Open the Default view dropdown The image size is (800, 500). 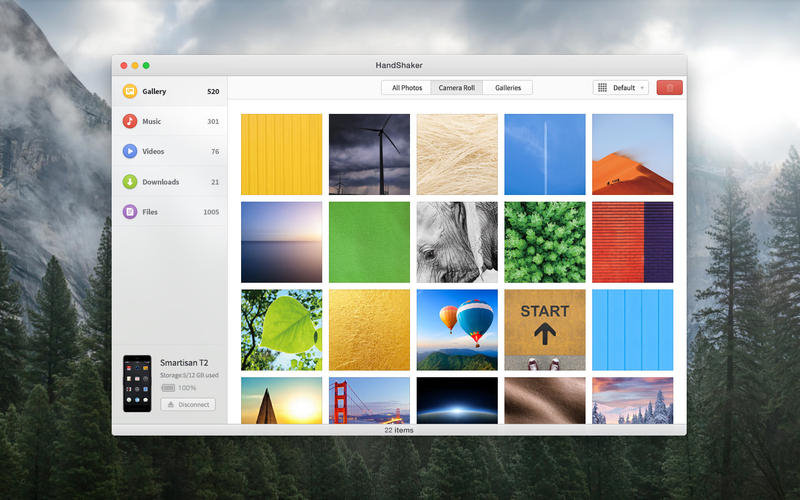point(621,88)
